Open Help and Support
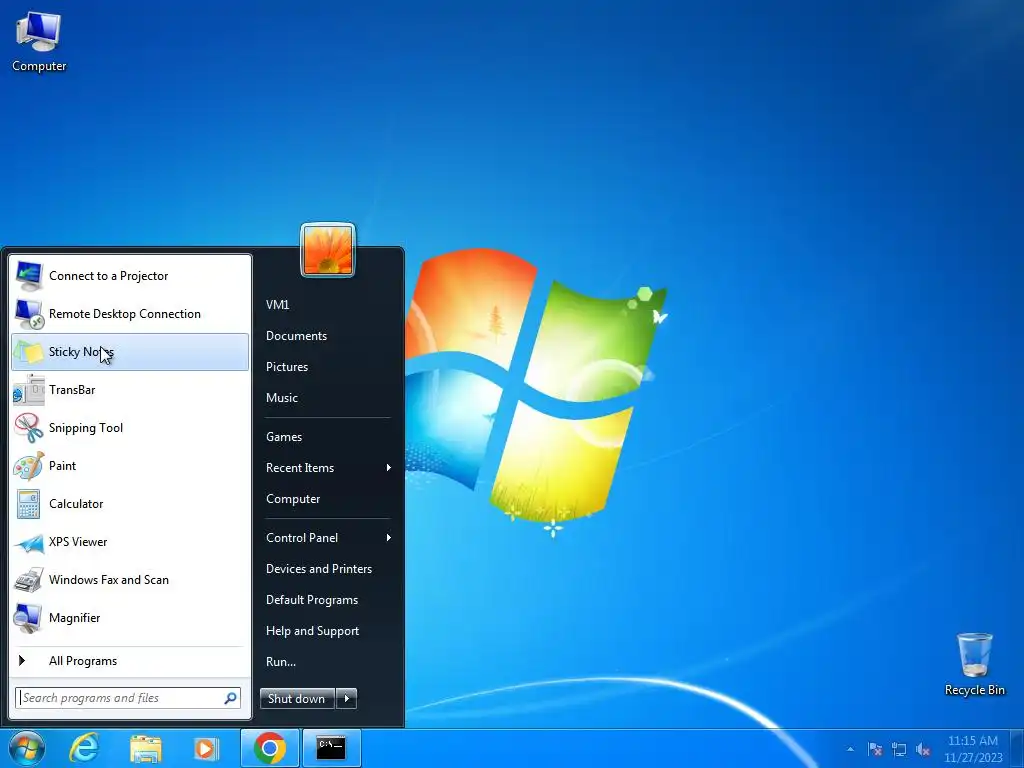 point(312,631)
